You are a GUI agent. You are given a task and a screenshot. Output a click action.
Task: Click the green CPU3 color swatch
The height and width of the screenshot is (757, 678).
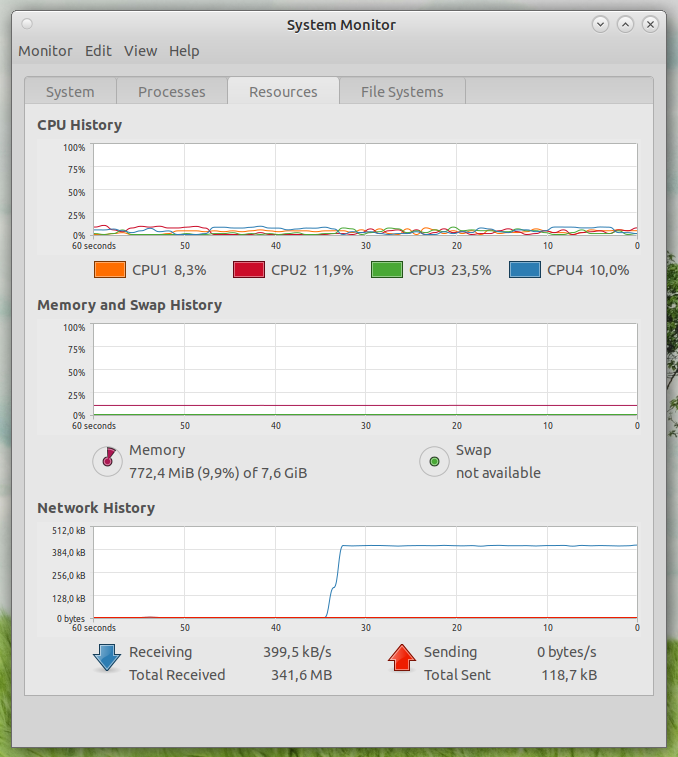(x=387, y=270)
